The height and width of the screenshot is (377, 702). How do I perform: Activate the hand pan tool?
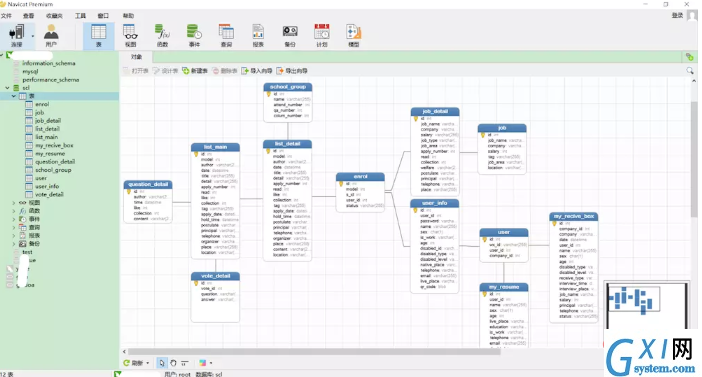[173, 363]
